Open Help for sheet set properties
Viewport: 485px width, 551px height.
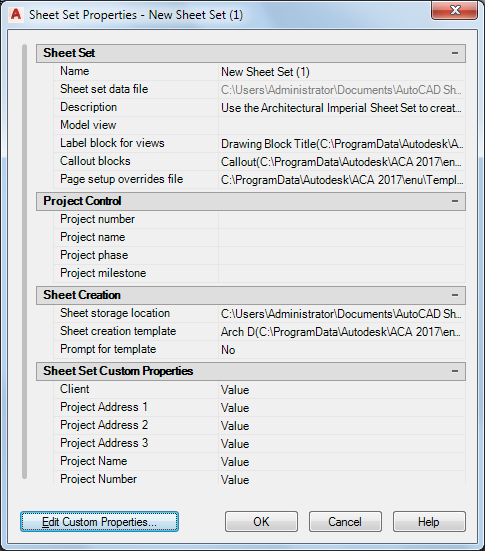pos(429,521)
